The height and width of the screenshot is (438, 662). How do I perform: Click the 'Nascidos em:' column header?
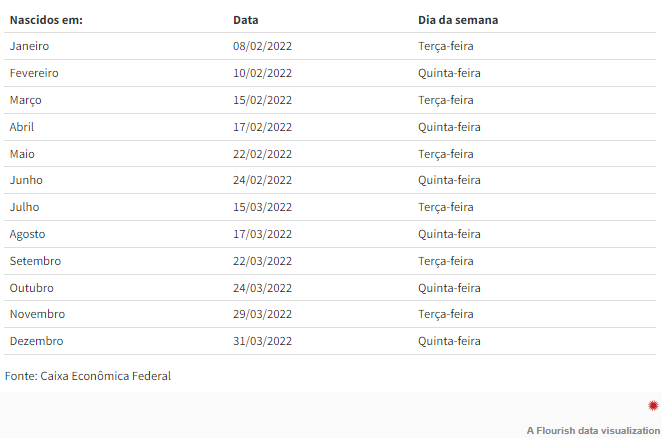[x=46, y=20]
